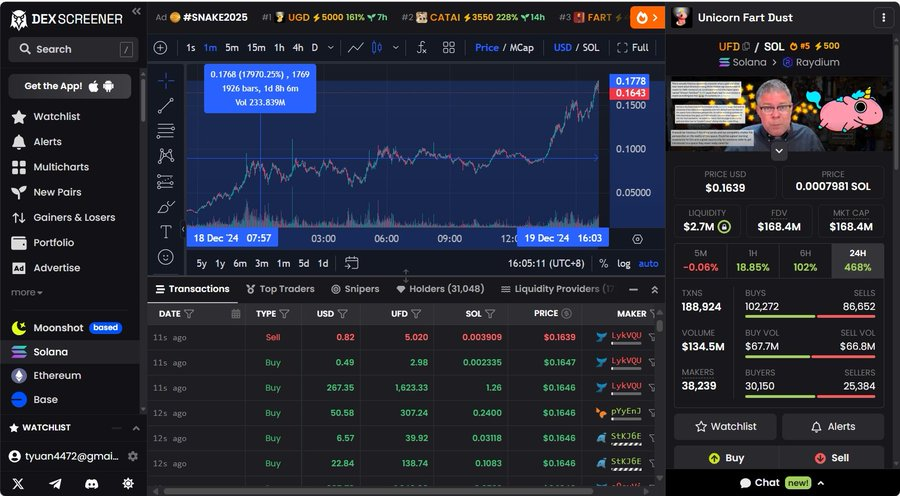The width and height of the screenshot is (900, 496).
Task: Select the 1H stats period
Action: (x=752, y=260)
